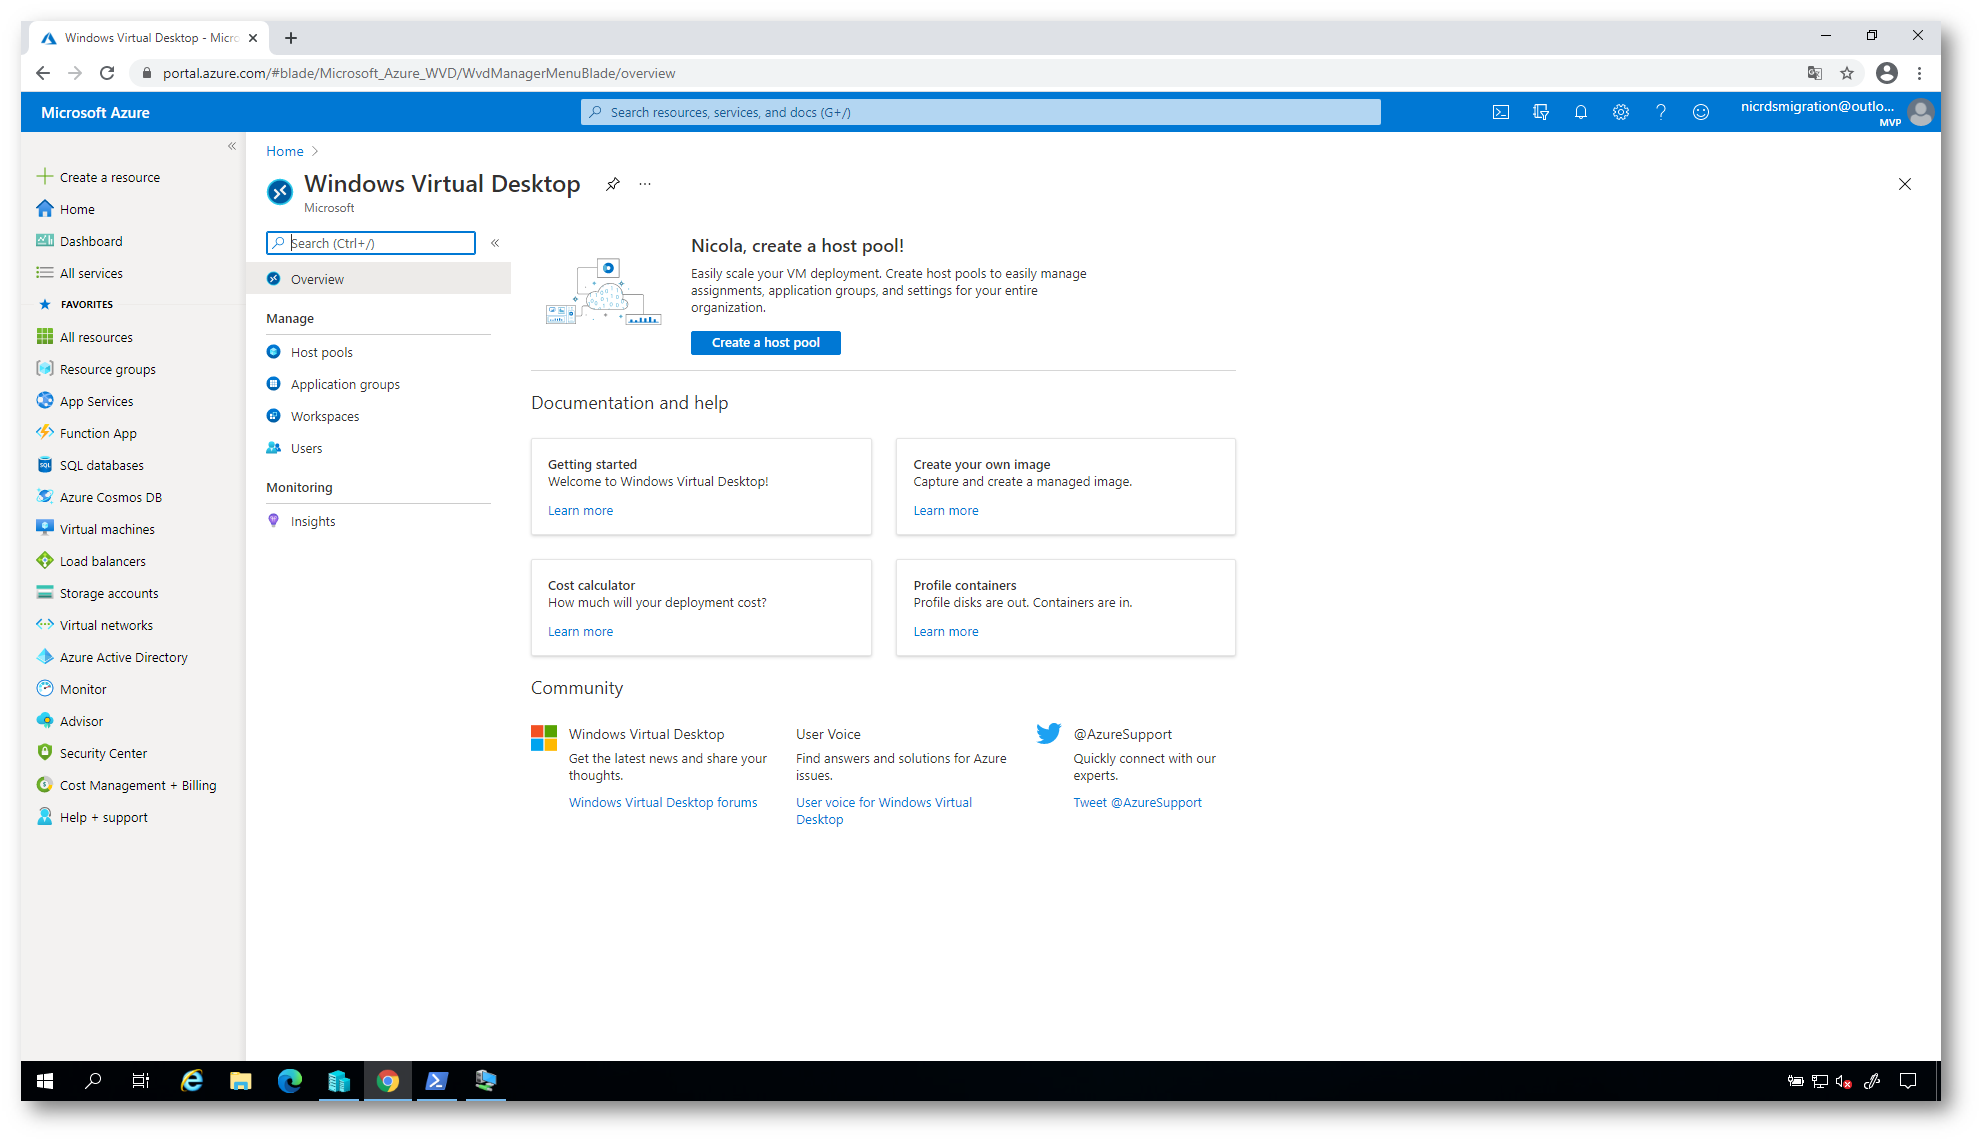Open the notifications bell
Screen dimensions: 1983x1143
click(x=1580, y=112)
